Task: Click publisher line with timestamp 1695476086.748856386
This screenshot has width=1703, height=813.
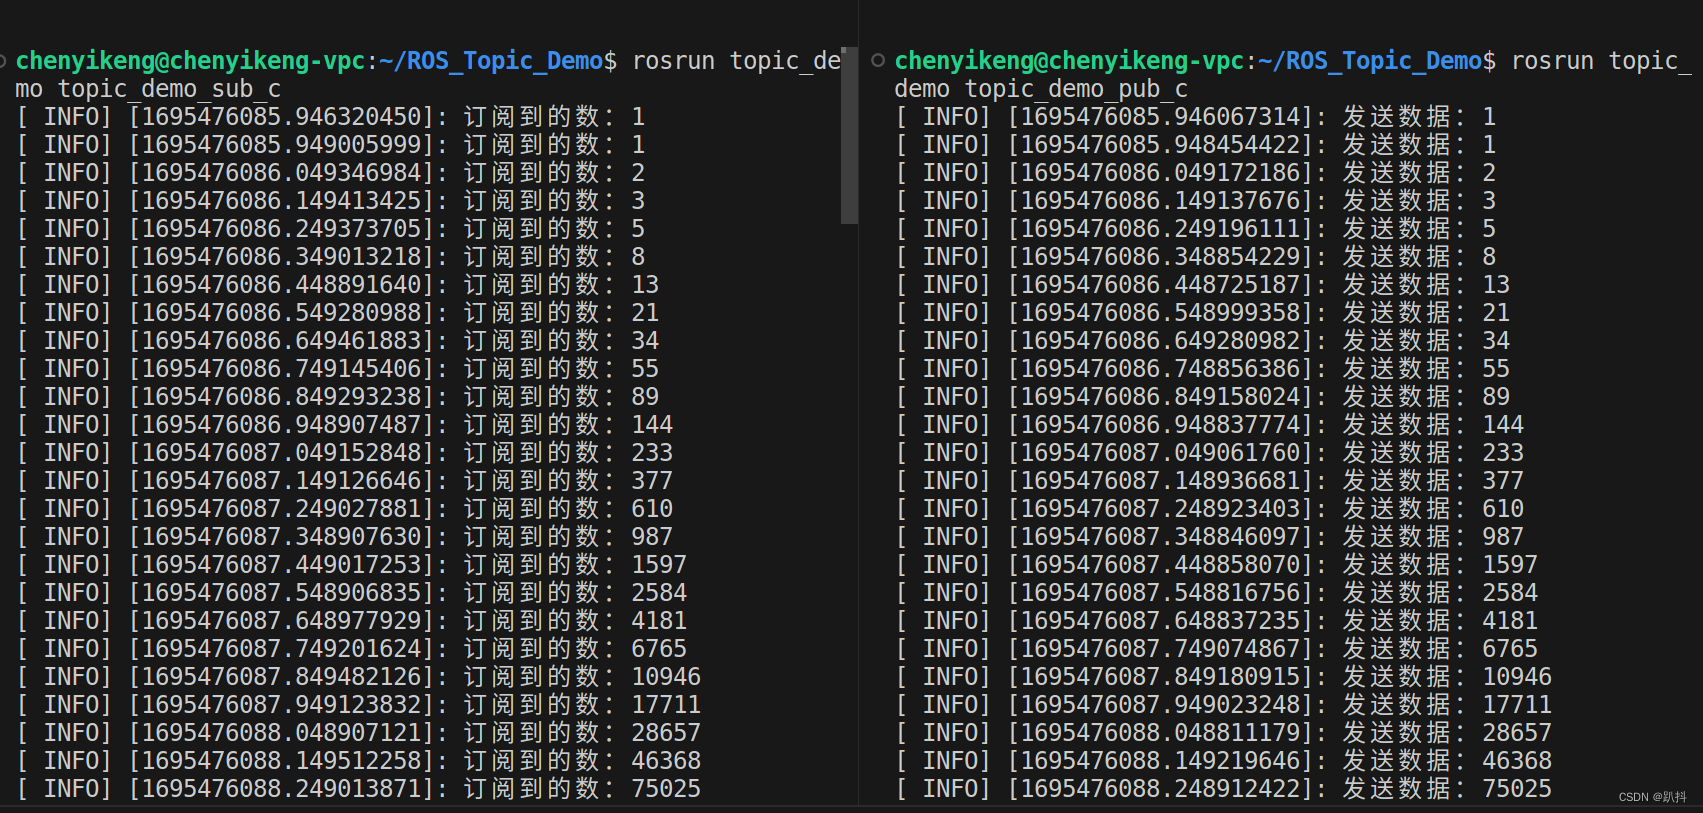Action: click(x=1203, y=369)
